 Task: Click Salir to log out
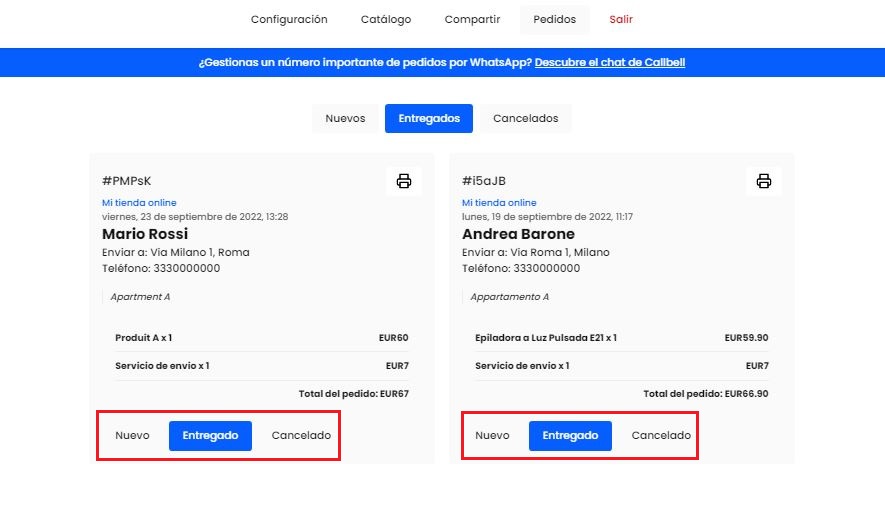coord(621,19)
